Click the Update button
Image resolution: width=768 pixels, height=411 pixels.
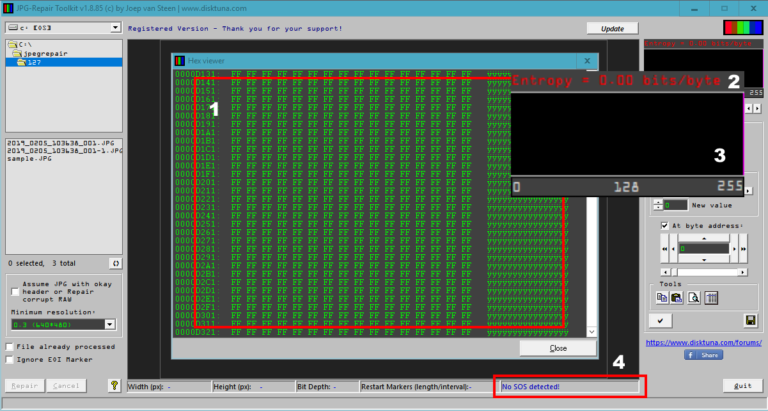pyautogui.click(x=611, y=28)
